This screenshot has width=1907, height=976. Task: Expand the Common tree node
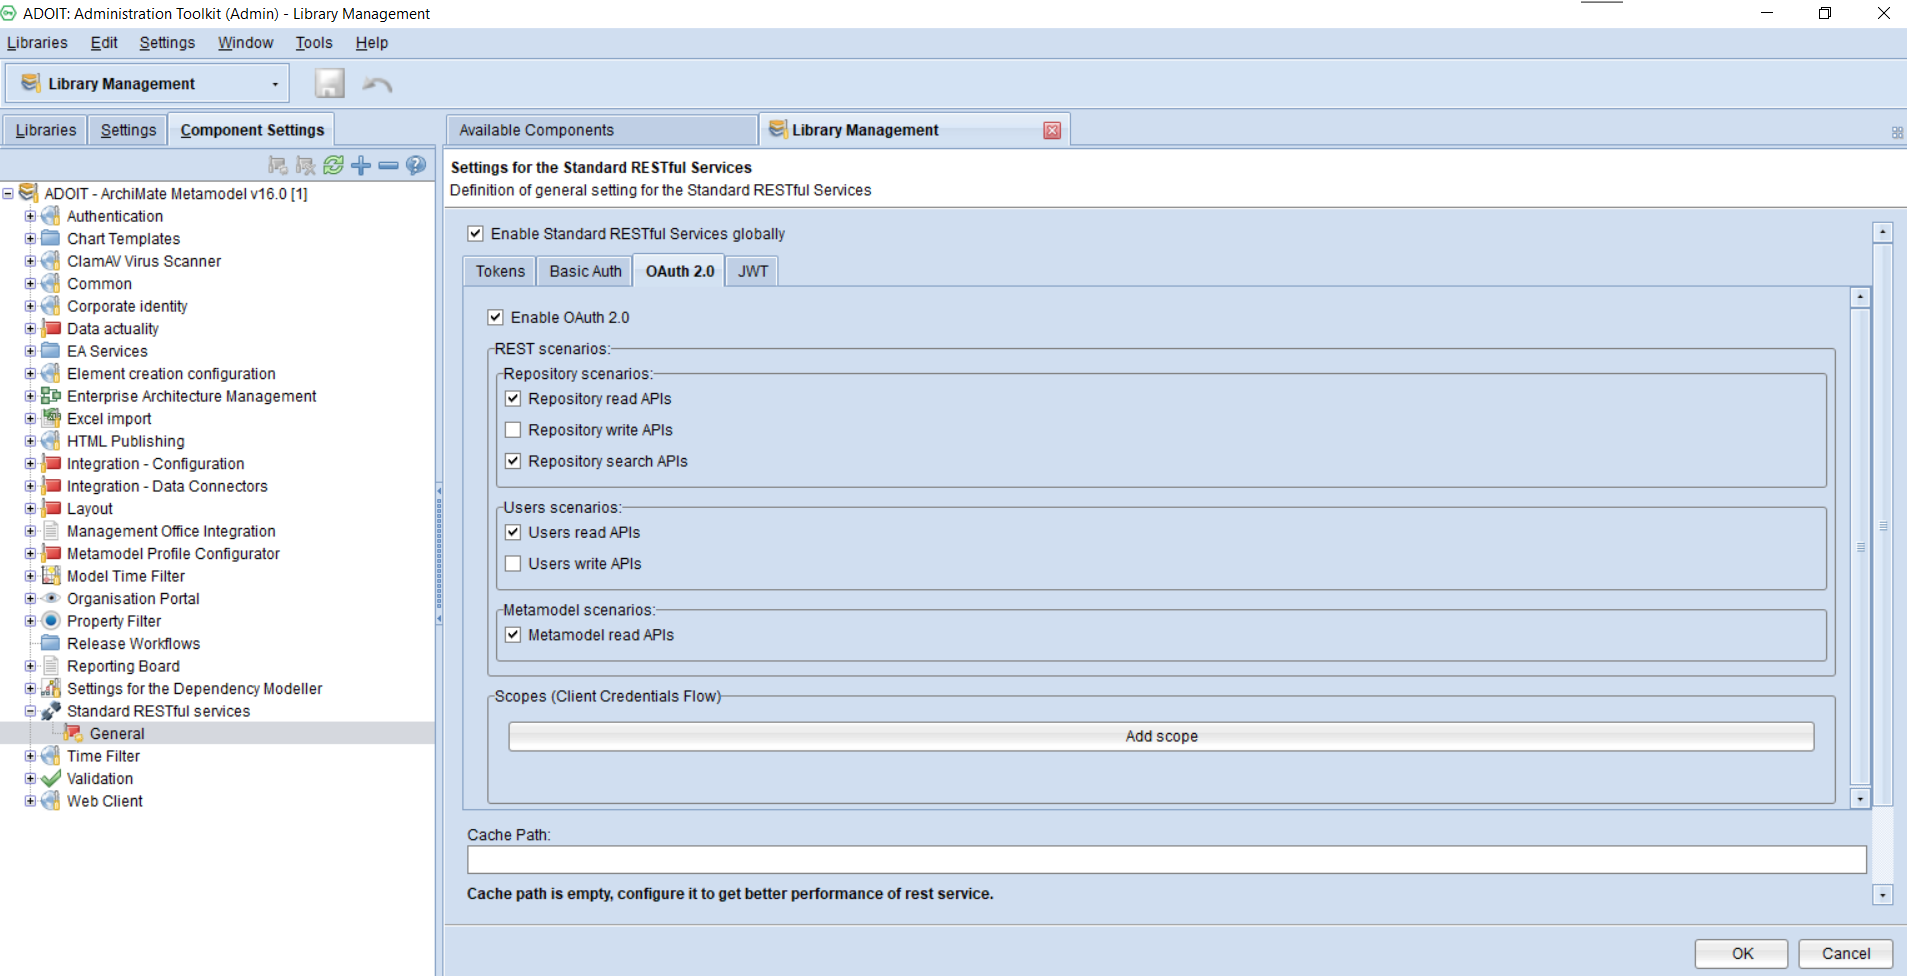click(x=30, y=283)
